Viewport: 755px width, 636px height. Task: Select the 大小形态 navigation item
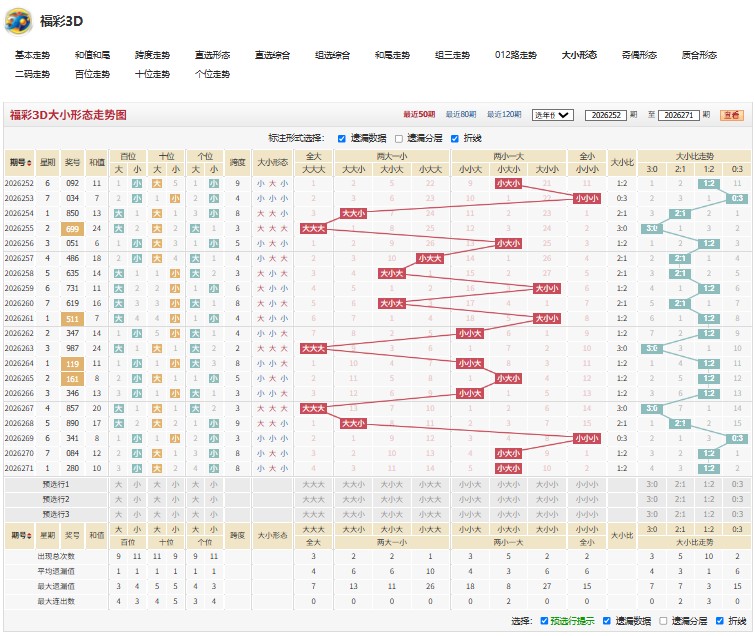579,55
